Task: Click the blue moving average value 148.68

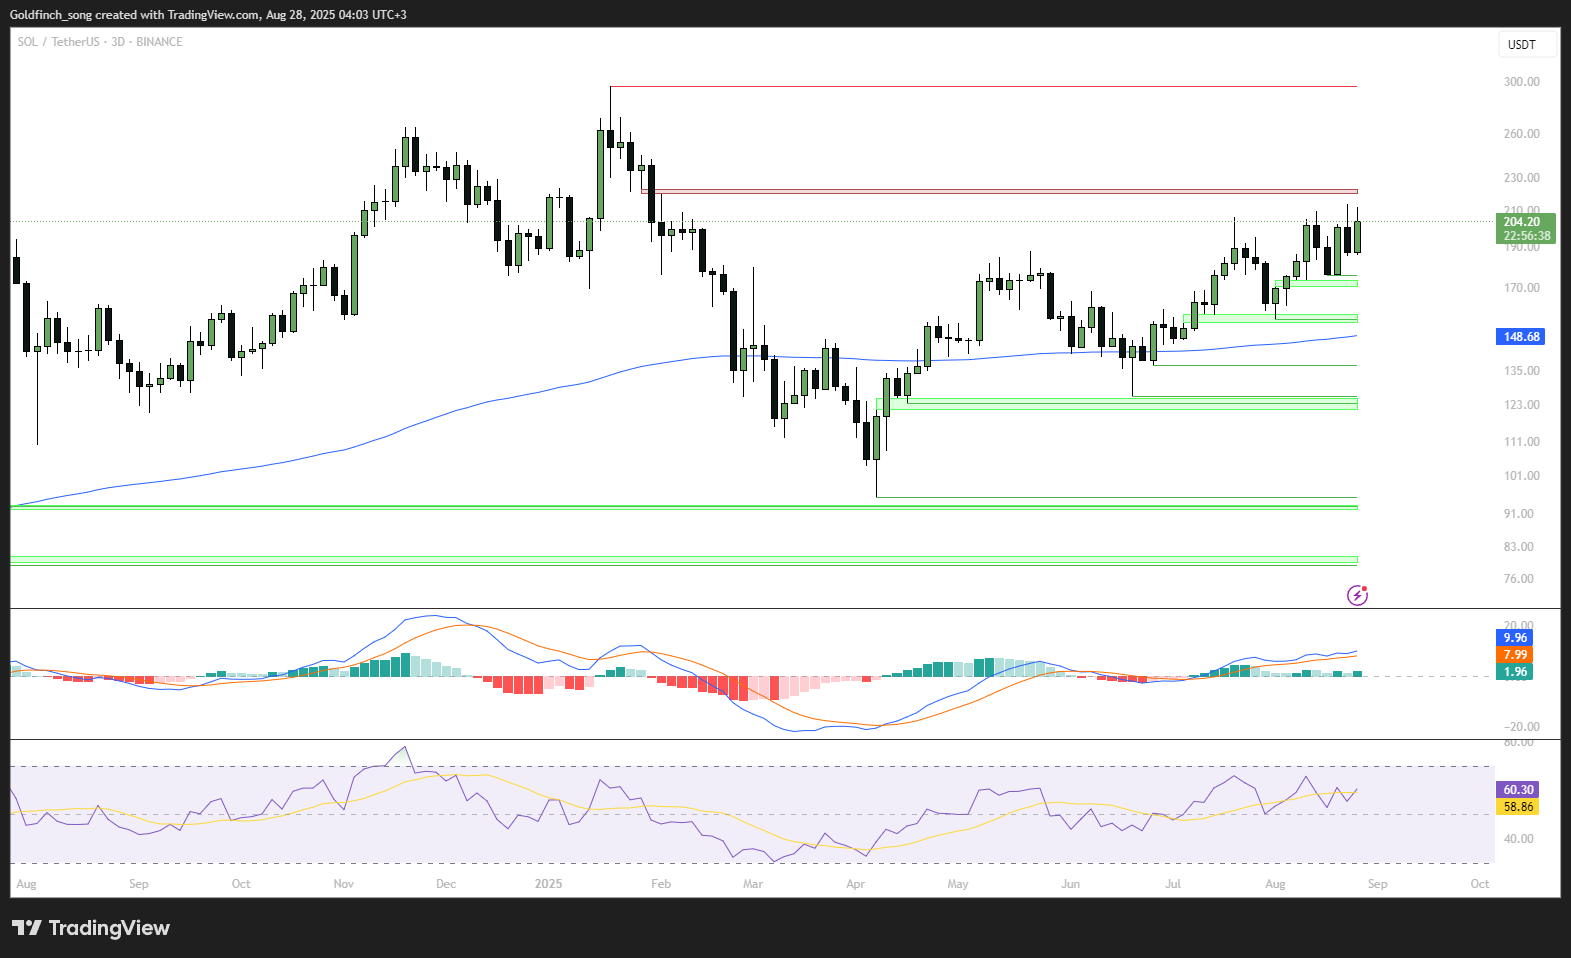Action: (1521, 337)
